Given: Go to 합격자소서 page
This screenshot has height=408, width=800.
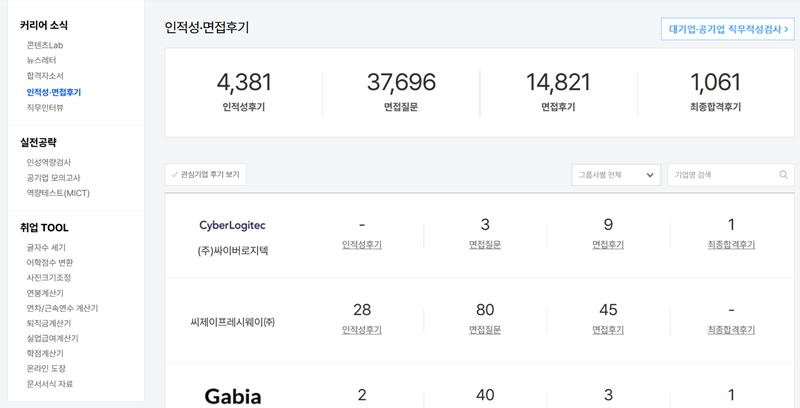Looking at the screenshot, I should point(45,76).
